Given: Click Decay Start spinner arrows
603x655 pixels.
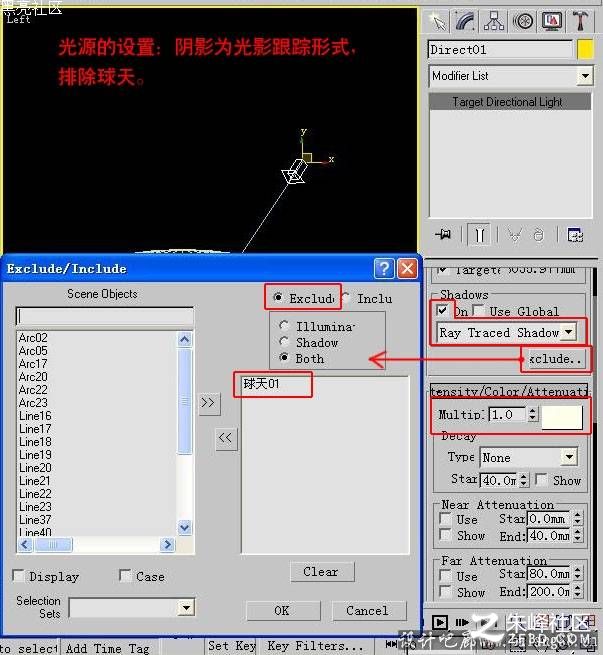Looking at the screenshot, I should pyautogui.click(x=524, y=480).
